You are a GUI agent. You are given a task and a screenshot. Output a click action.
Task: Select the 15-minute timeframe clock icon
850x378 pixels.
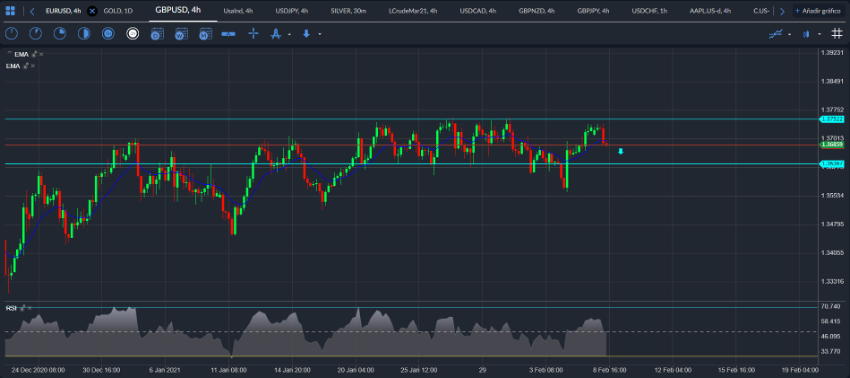click(60, 34)
